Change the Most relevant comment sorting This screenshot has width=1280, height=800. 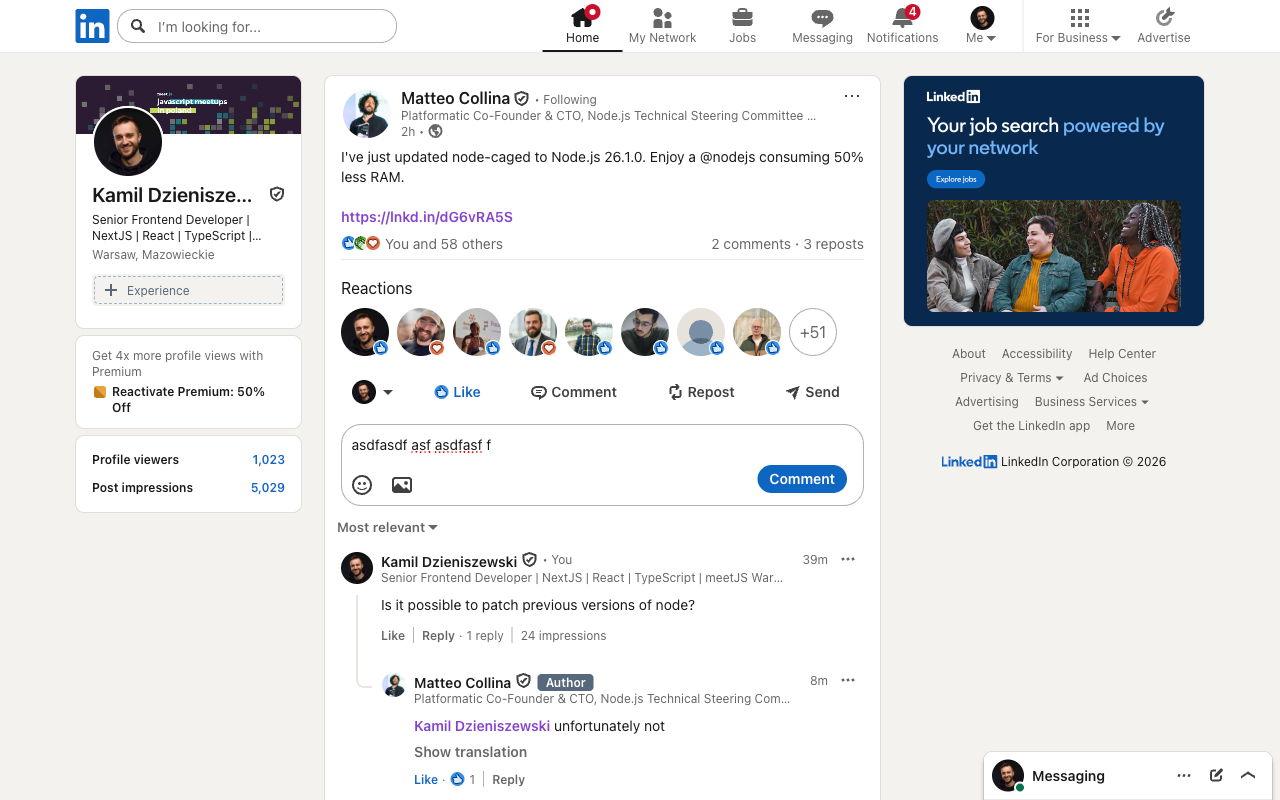pyautogui.click(x=387, y=527)
